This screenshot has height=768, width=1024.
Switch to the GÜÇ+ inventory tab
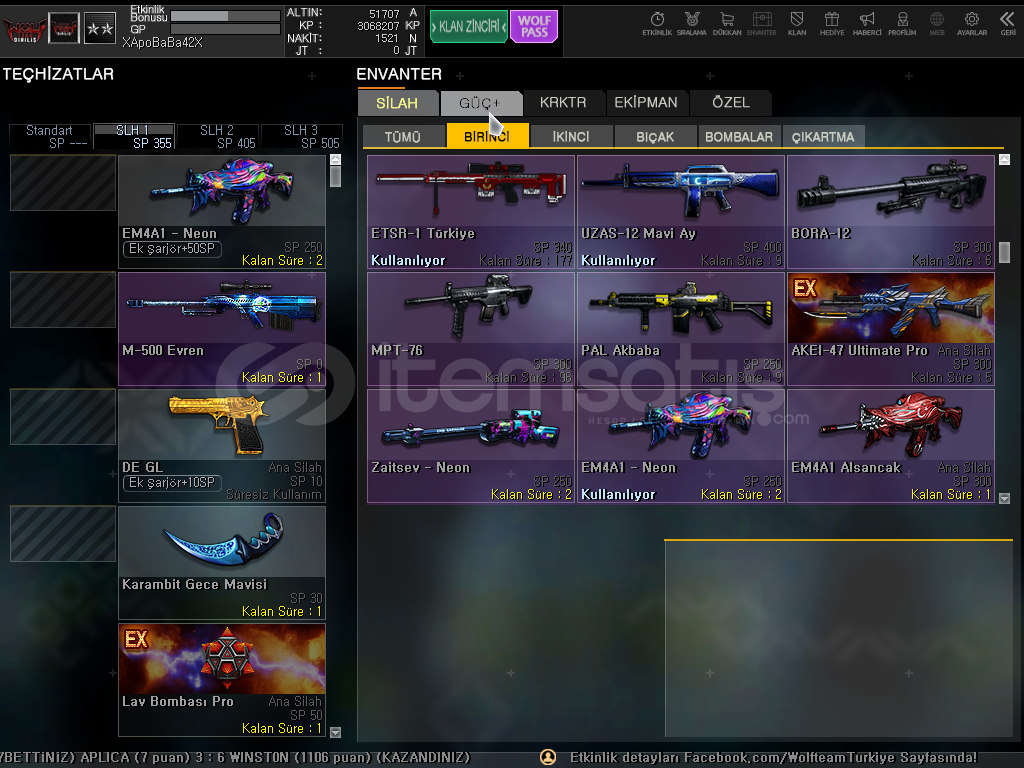point(480,103)
